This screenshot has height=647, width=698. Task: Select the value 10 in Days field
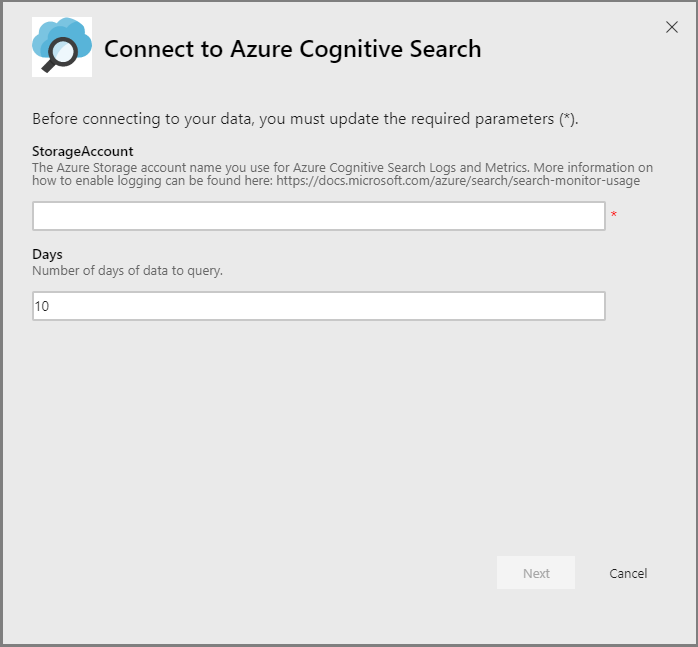click(42, 306)
